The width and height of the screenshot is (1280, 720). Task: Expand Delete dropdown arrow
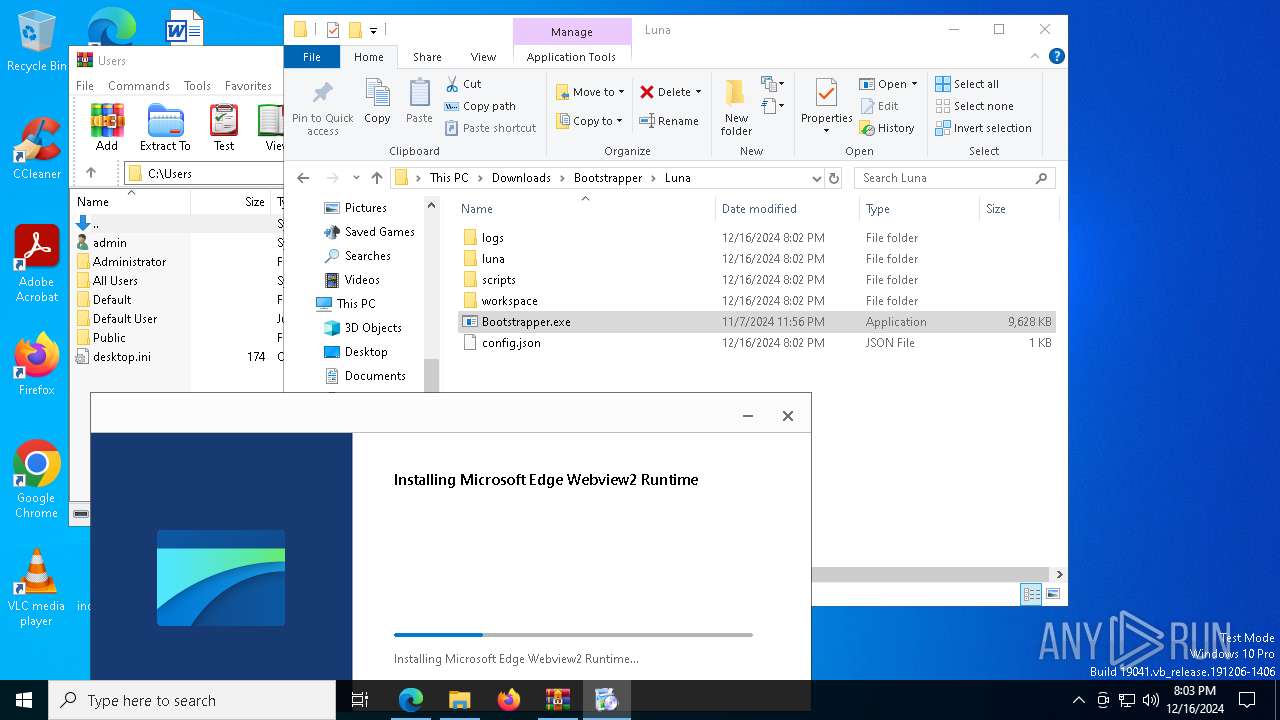tap(698, 92)
